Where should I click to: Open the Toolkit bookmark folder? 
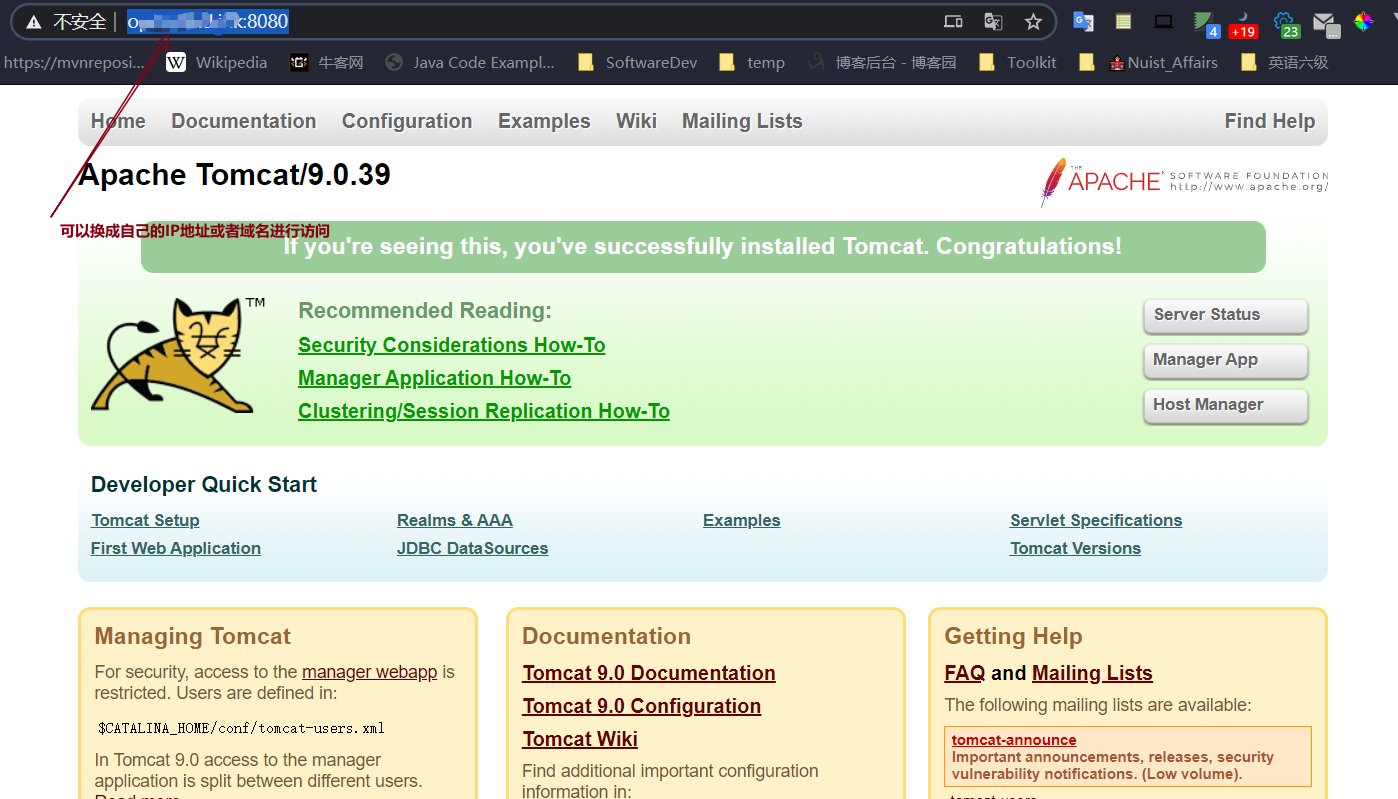pos(1018,63)
